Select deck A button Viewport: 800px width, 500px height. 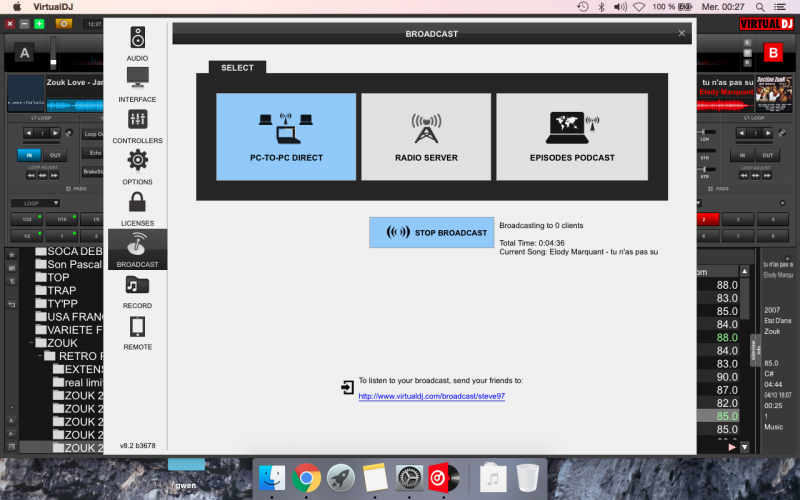(x=24, y=53)
